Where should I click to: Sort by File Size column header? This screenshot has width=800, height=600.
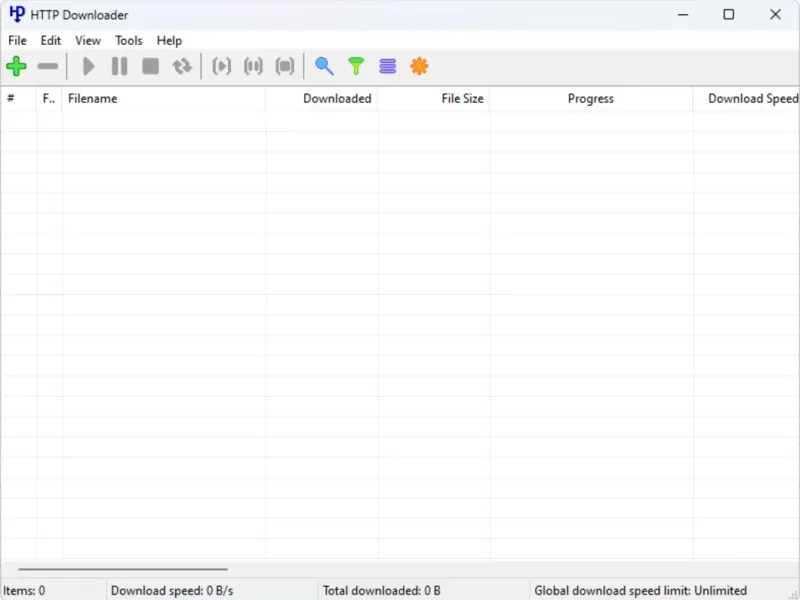434,98
